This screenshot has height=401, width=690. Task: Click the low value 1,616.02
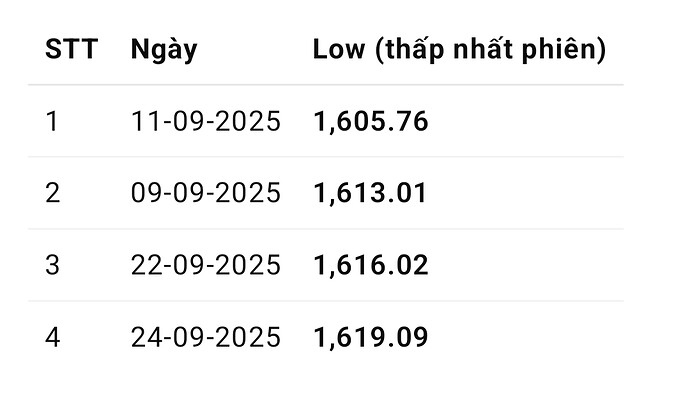(x=370, y=265)
